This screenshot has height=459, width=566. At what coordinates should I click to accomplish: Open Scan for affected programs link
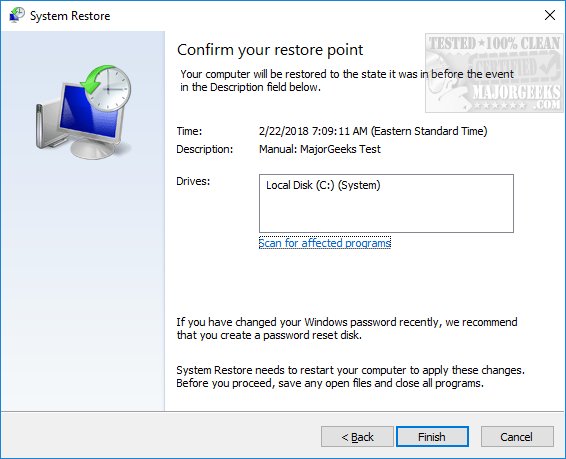click(325, 243)
